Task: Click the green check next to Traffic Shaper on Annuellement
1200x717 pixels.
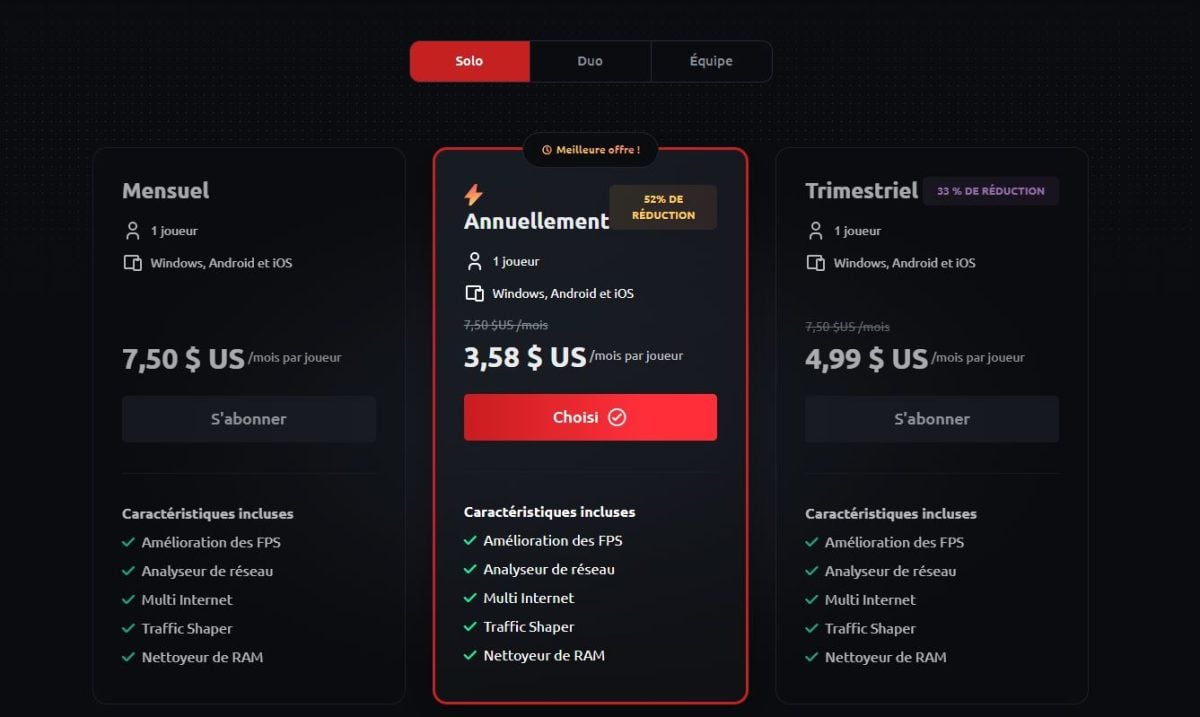Action: [x=469, y=626]
